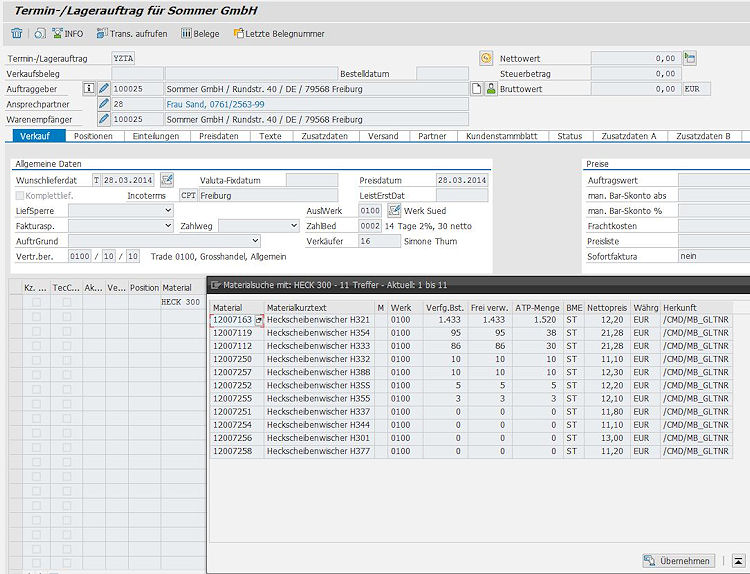Screen dimensions: 750x574
Task: Click pencil edit icon for Ansprechpartner
Action: (103, 104)
